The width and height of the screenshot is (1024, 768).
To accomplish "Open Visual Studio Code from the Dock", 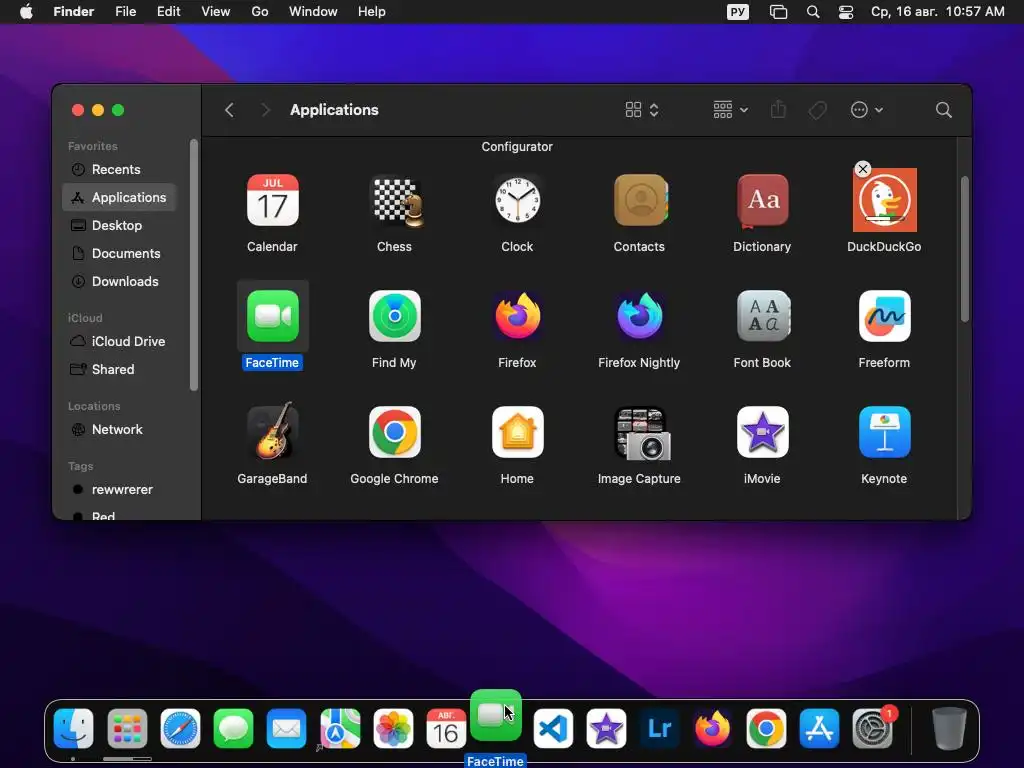I will pos(553,728).
